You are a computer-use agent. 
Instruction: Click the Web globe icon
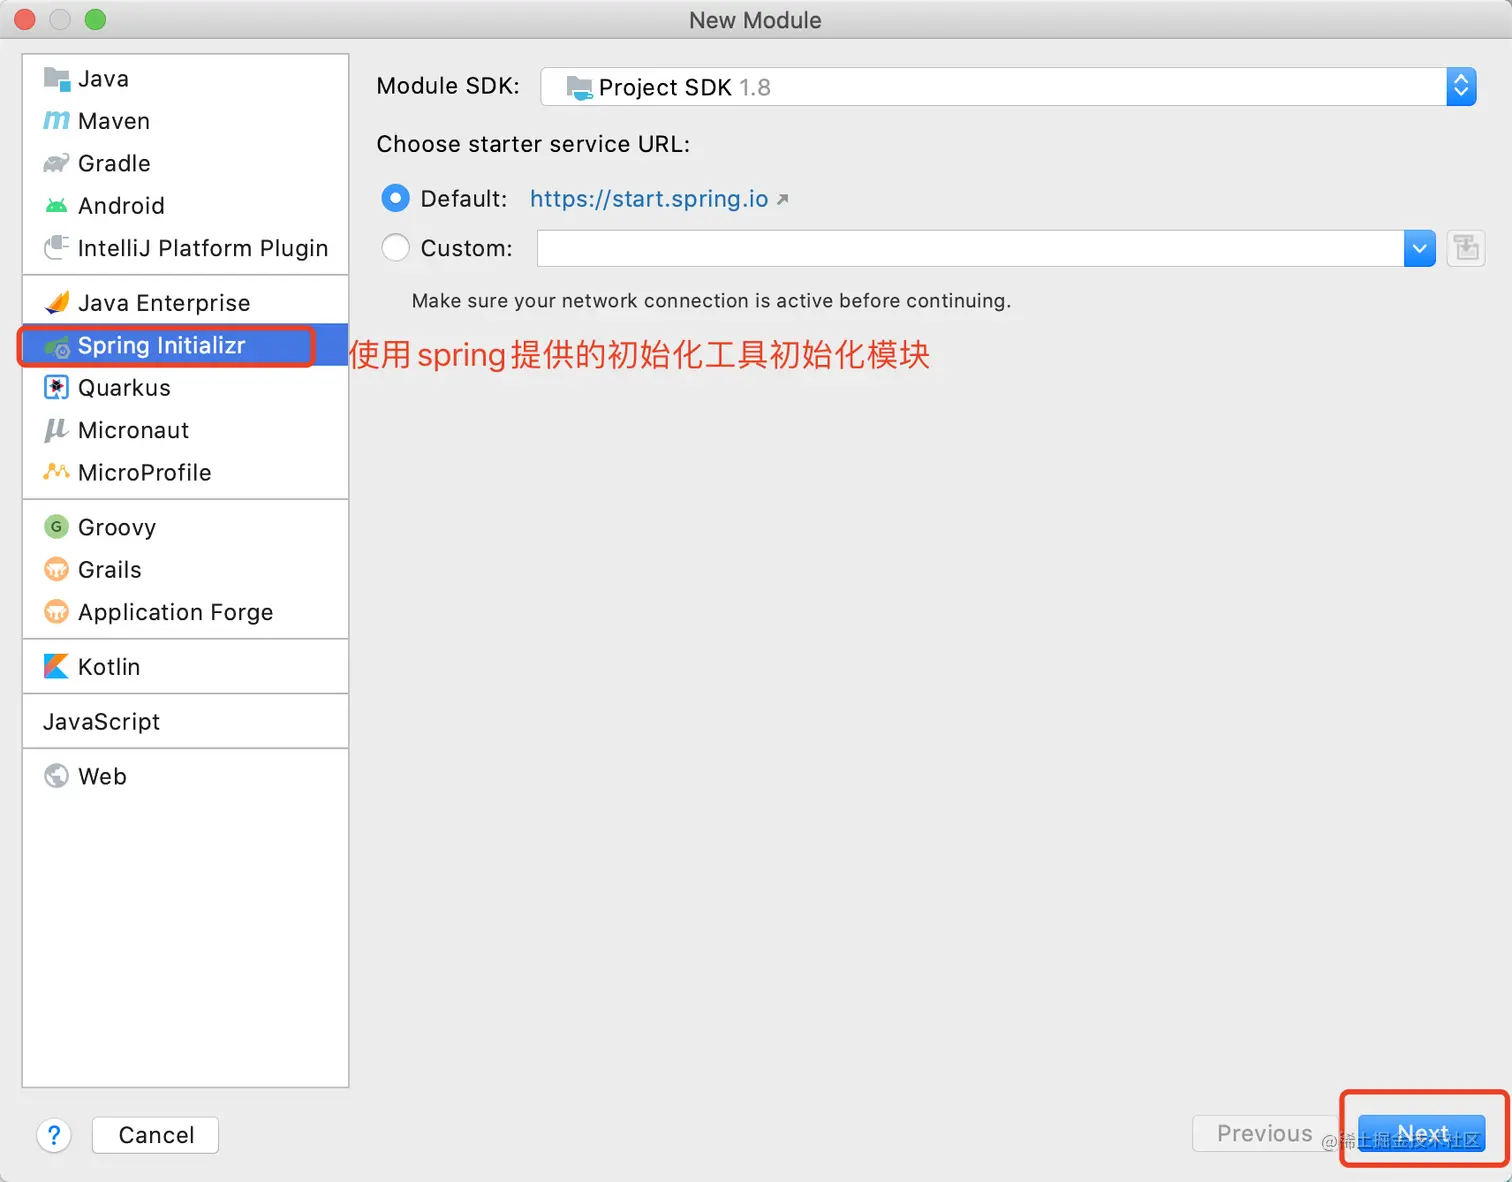tap(57, 776)
